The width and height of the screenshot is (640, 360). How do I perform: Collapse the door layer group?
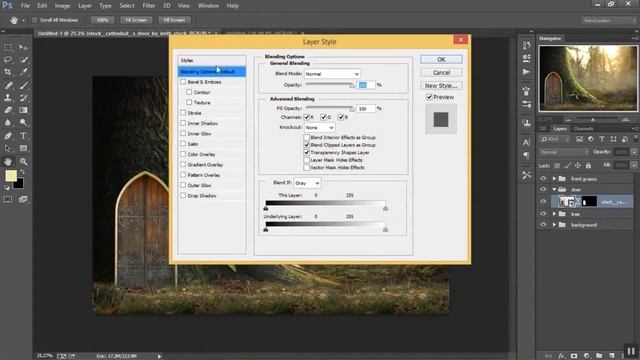tap(554, 189)
